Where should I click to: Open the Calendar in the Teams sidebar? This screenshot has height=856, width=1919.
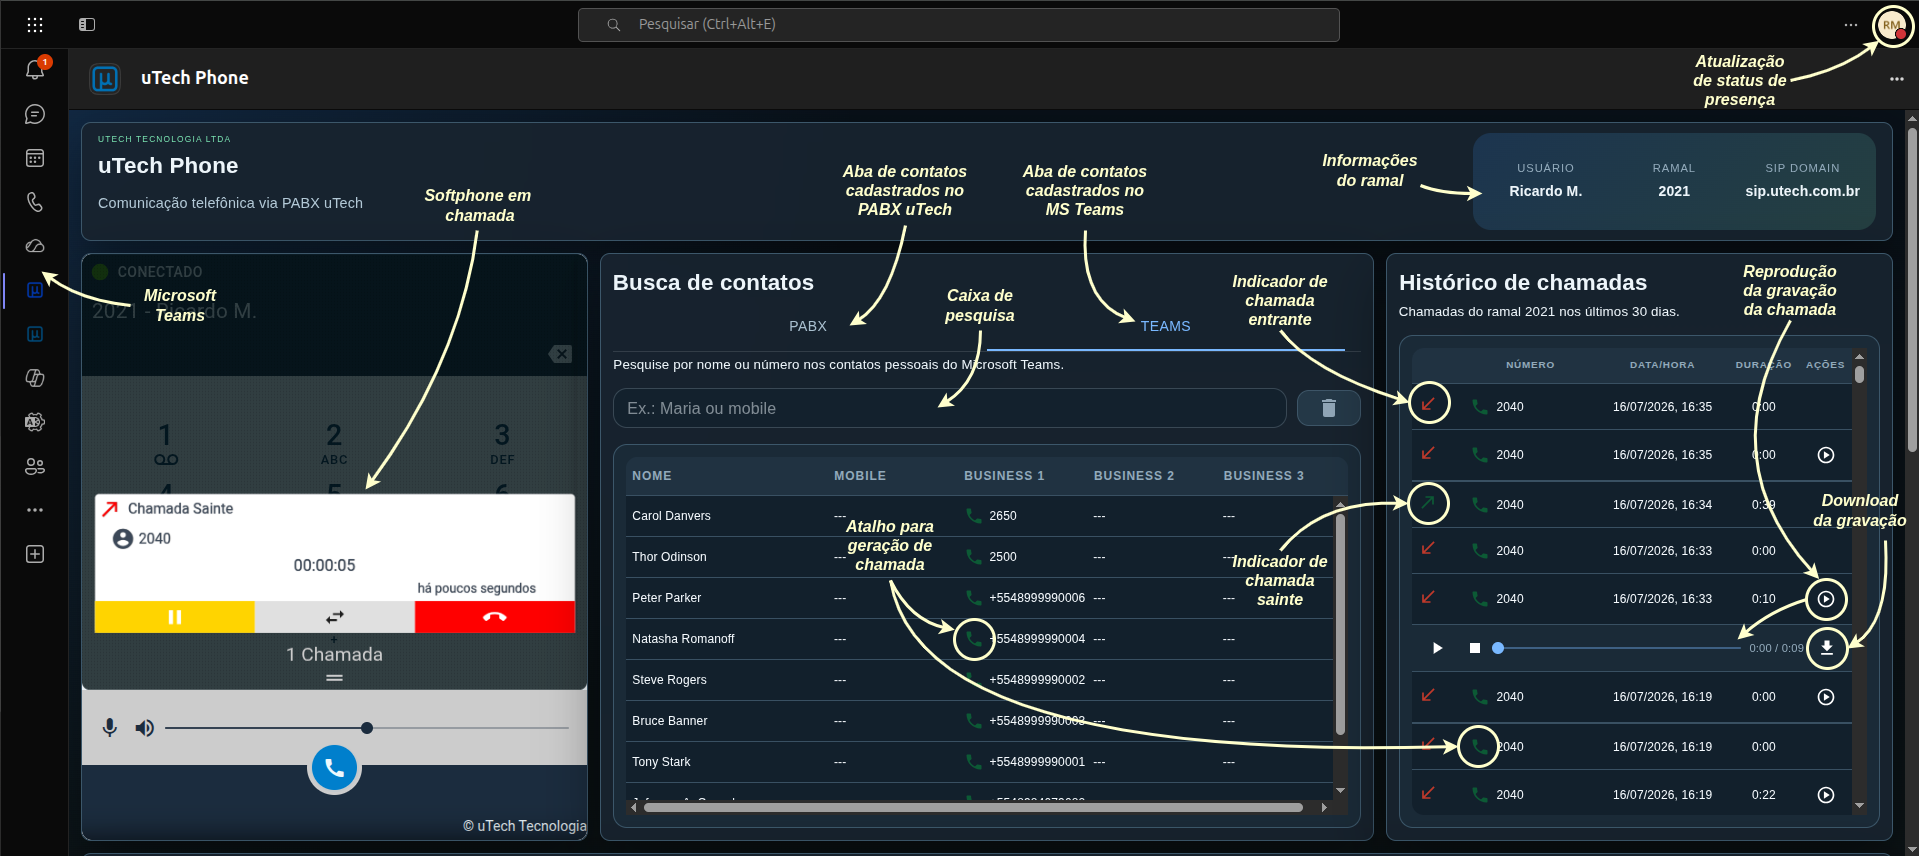(35, 158)
